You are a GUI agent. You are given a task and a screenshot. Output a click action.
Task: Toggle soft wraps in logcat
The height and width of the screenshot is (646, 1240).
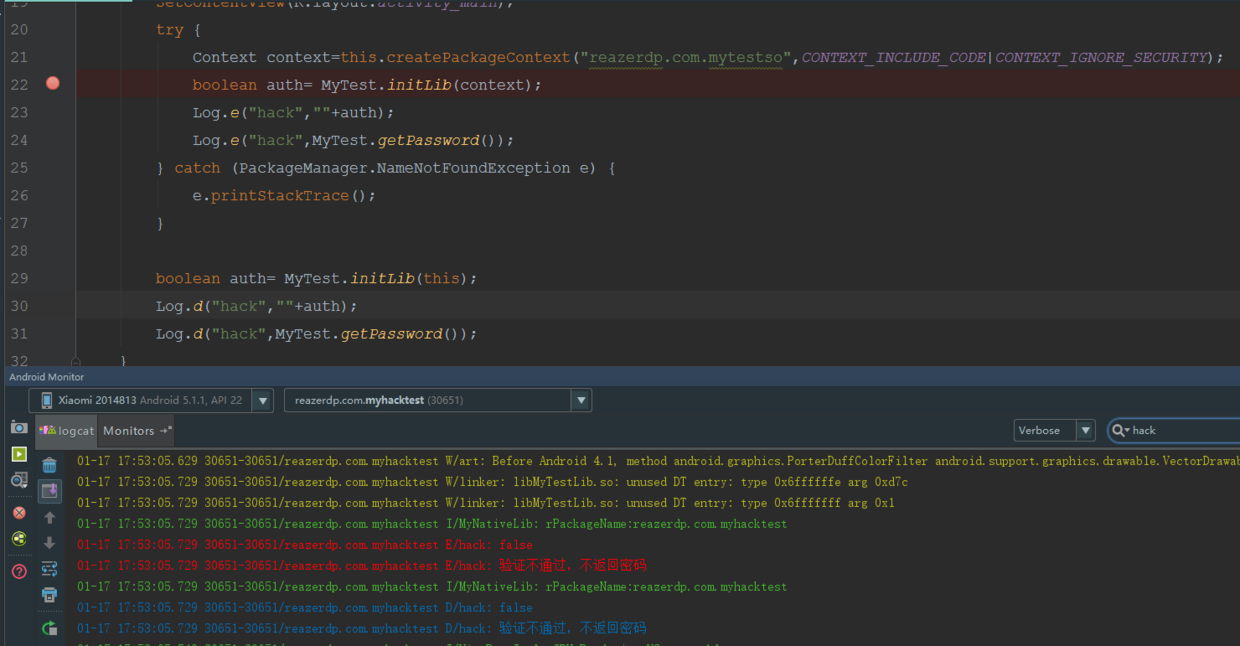[49, 569]
